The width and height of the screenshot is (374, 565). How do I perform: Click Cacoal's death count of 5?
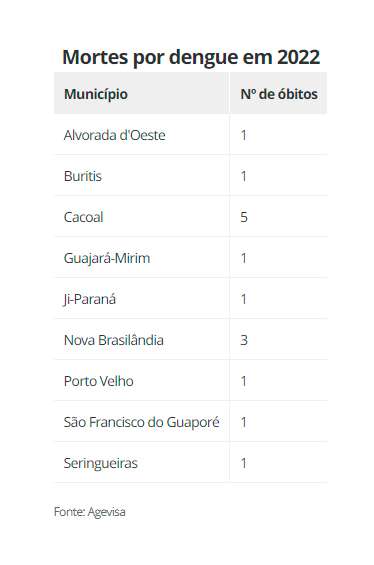tap(244, 217)
